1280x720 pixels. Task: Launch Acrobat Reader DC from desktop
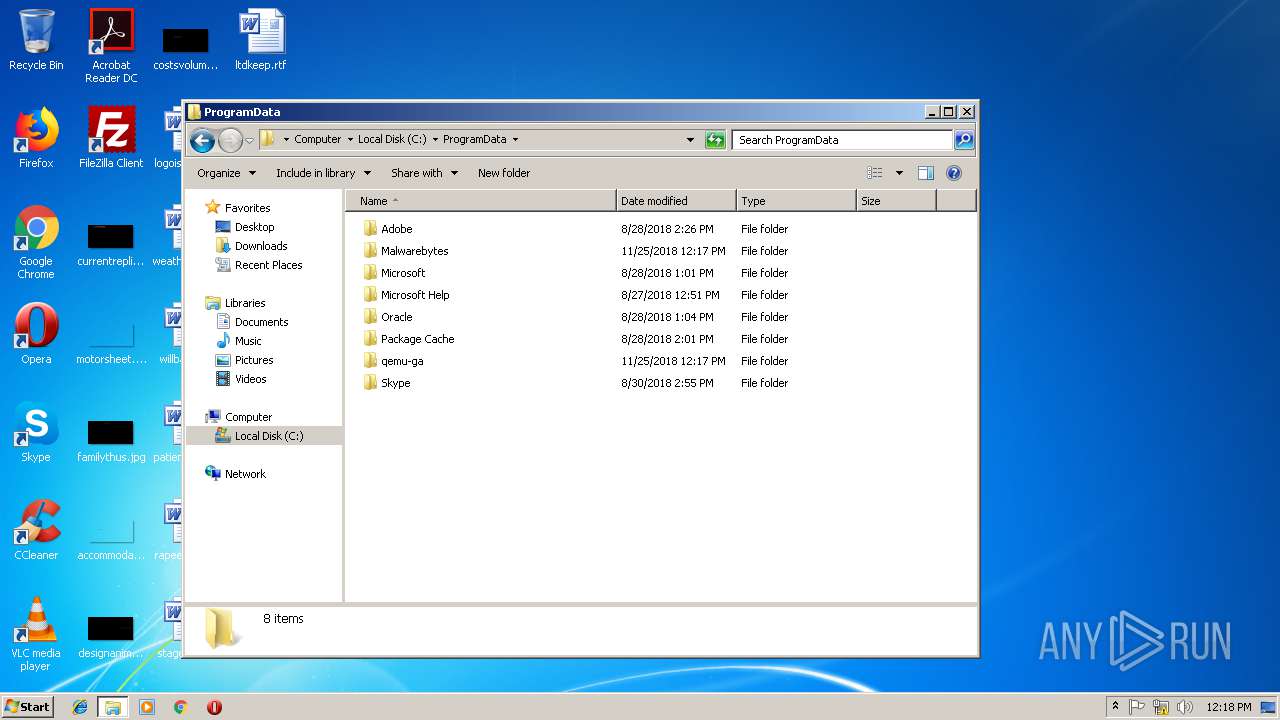pyautogui.click(x=111, y=46)
